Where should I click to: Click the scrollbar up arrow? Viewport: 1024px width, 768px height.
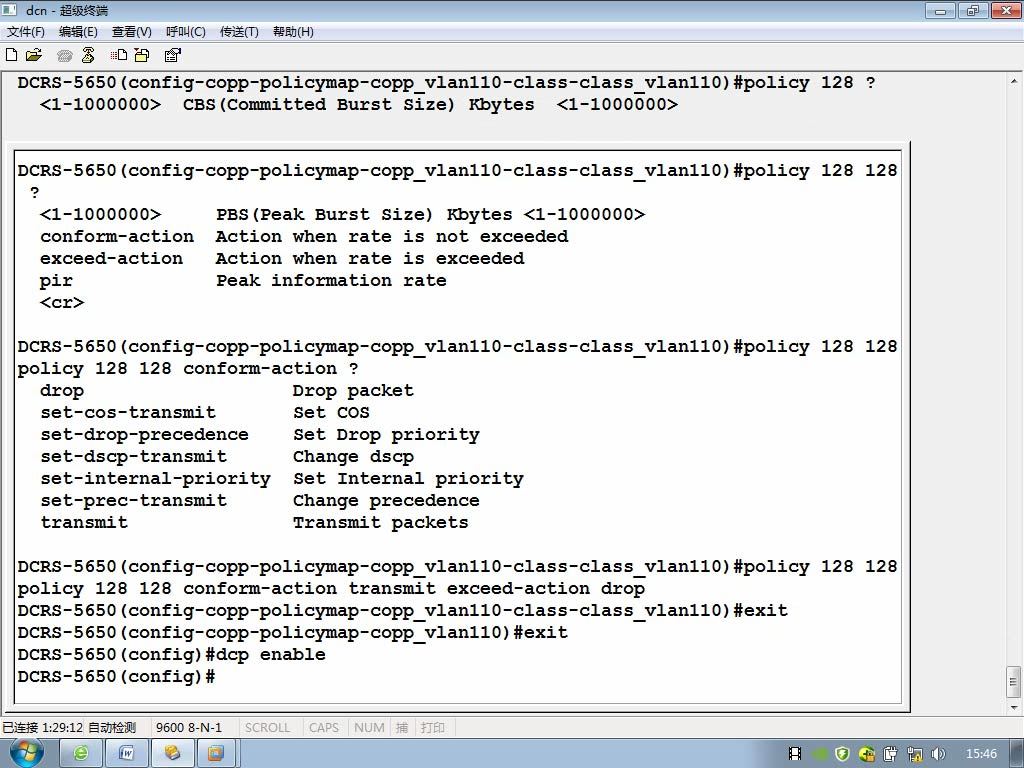pyautogui.click(x=1014, y=82)
